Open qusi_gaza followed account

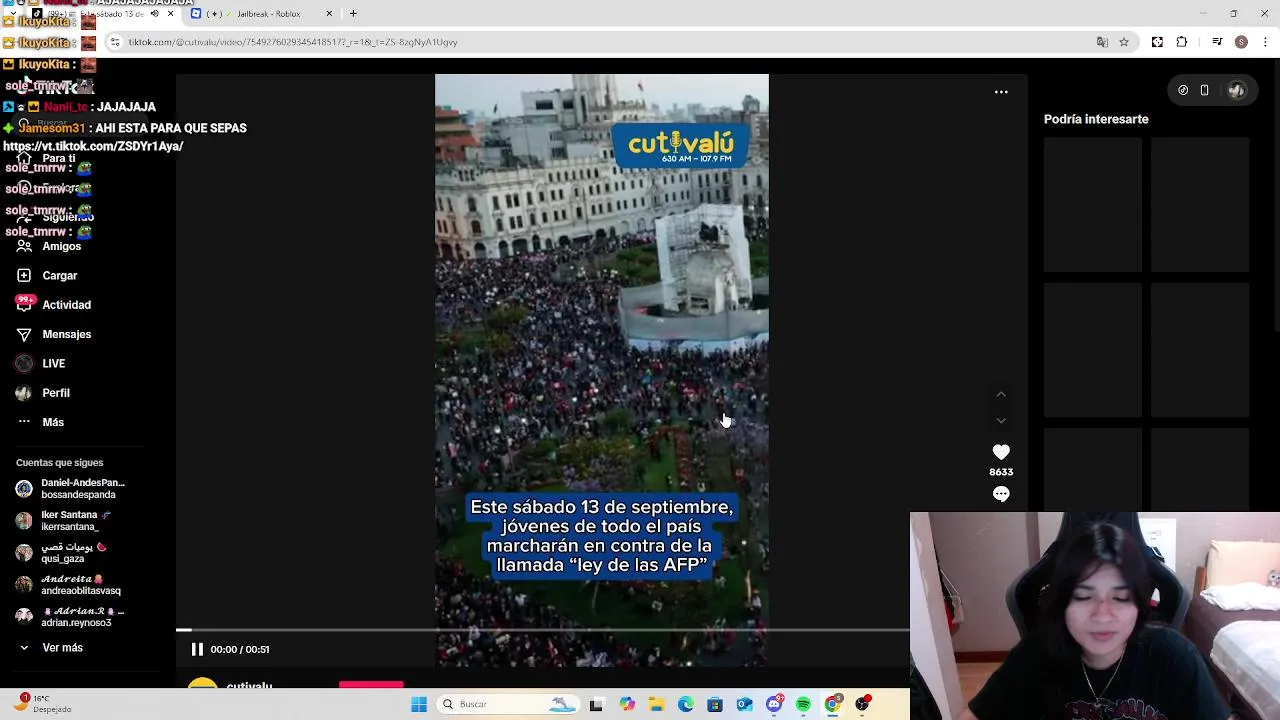click(62, 553)
